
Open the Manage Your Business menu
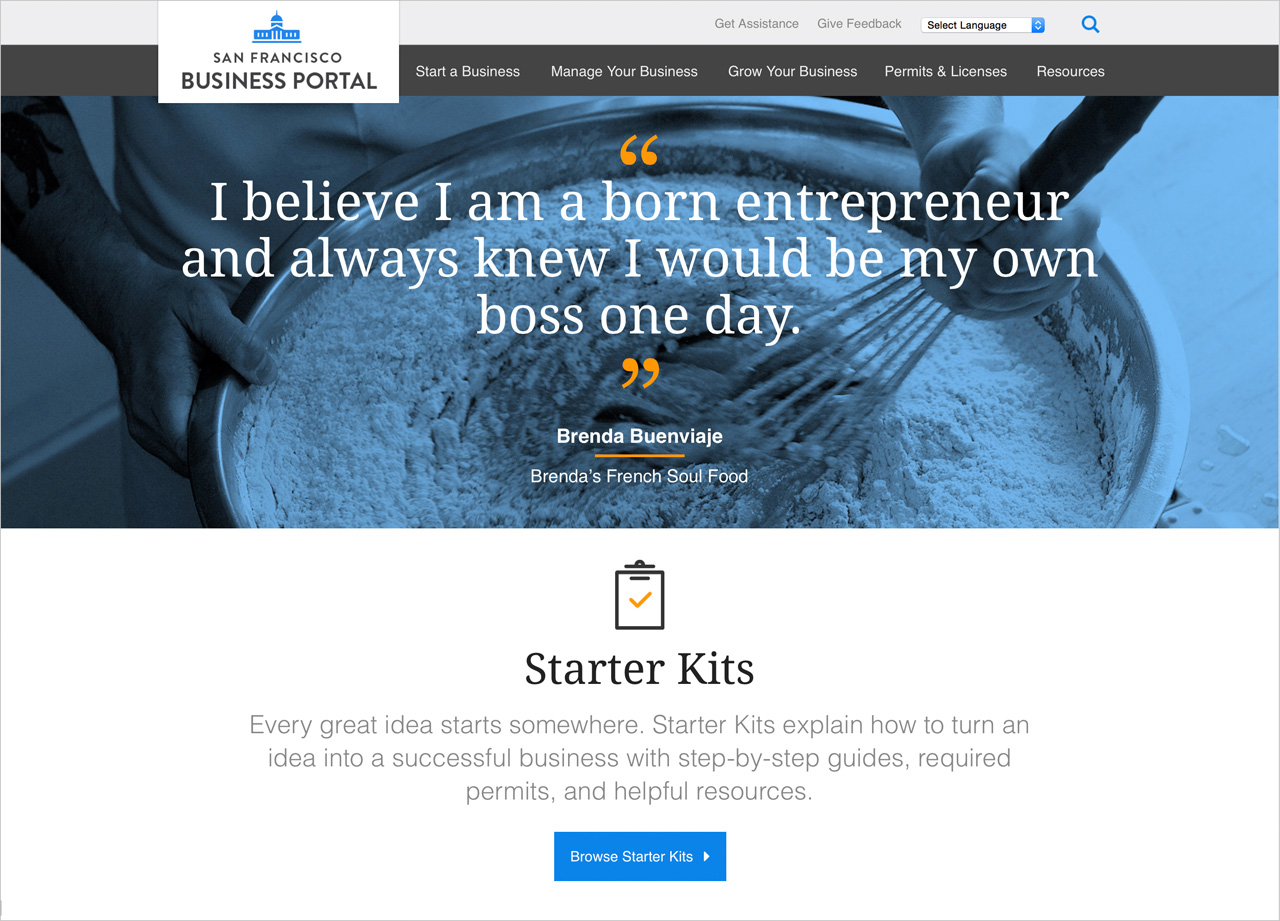click(624, 71)
